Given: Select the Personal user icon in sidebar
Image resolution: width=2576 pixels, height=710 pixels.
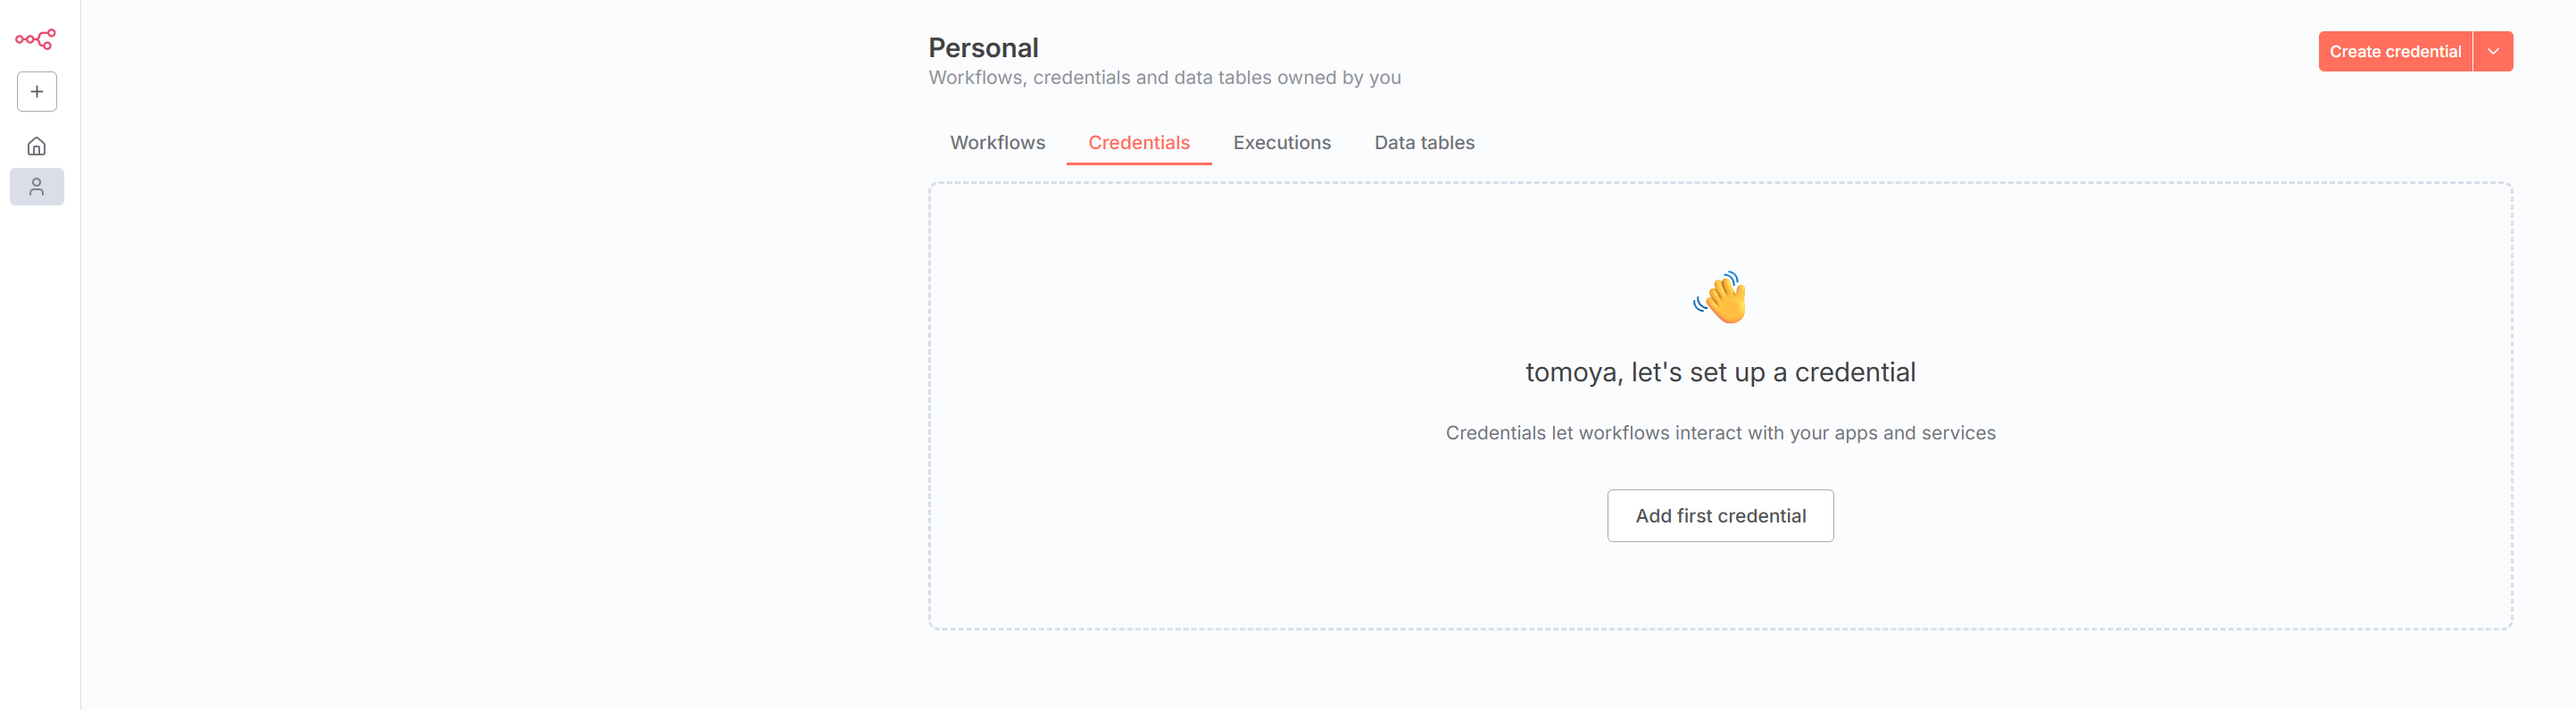Looking at the screenshot, I should [x=37, y=187].
